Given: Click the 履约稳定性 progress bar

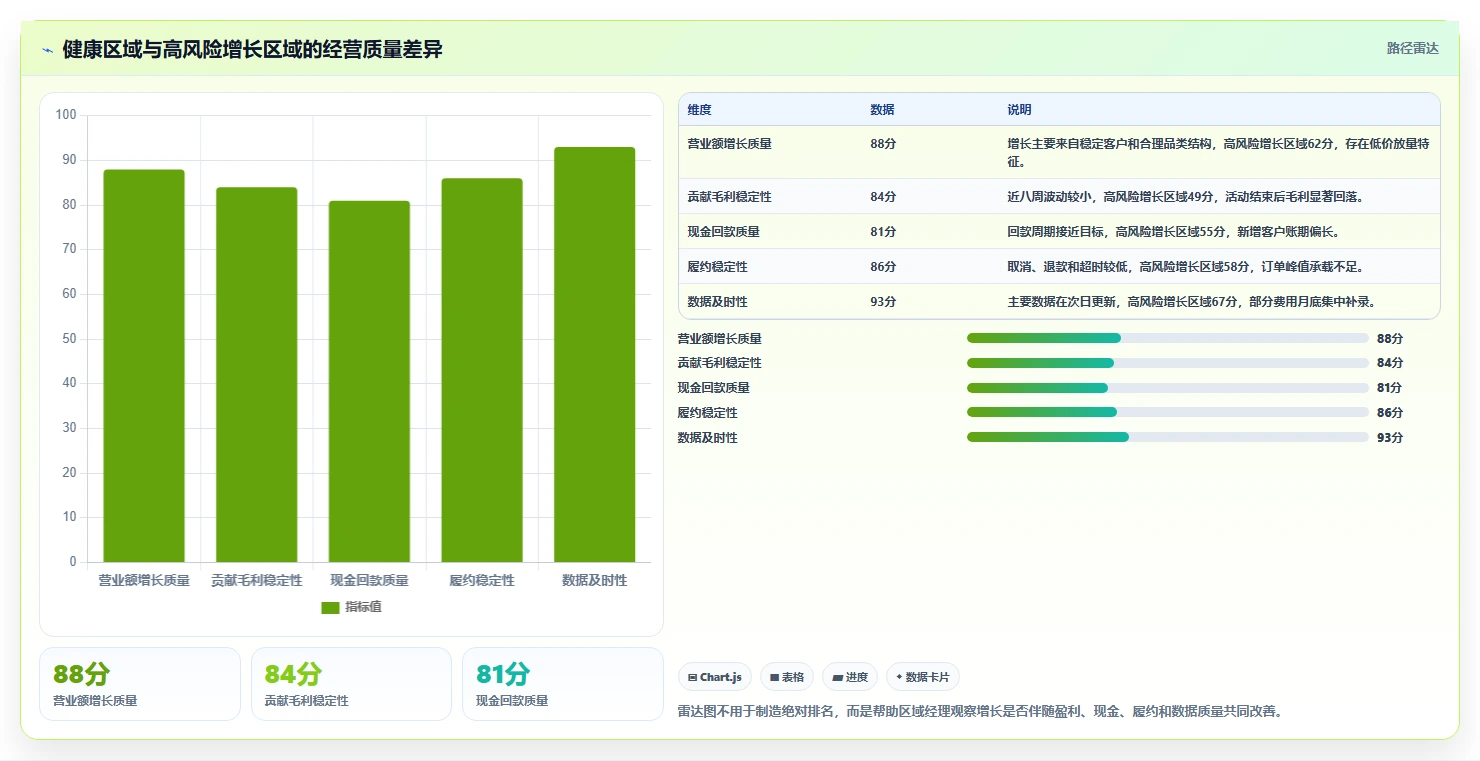Looking at the screenshot, I should (1167, 412).
